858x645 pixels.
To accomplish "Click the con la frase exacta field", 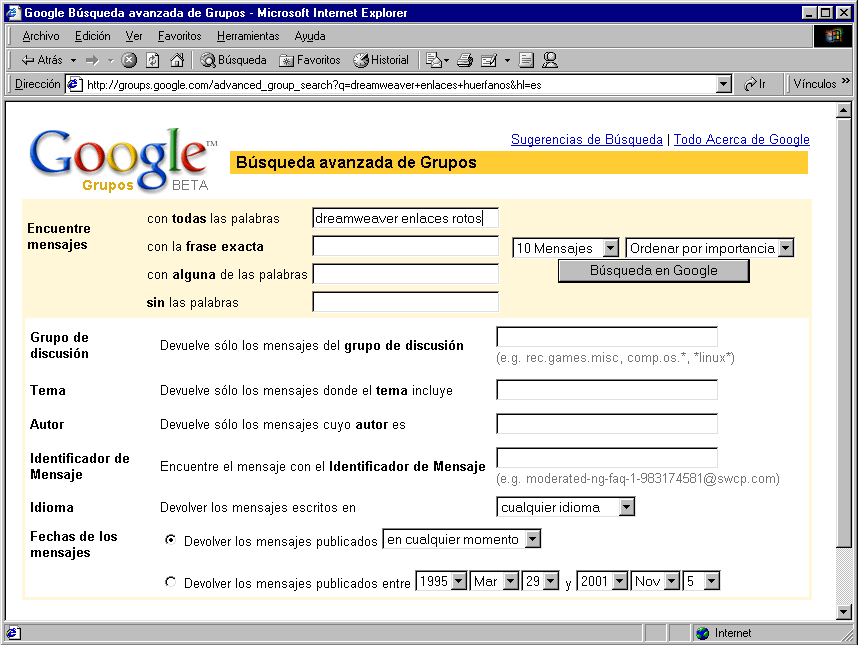I will point(405,246).
